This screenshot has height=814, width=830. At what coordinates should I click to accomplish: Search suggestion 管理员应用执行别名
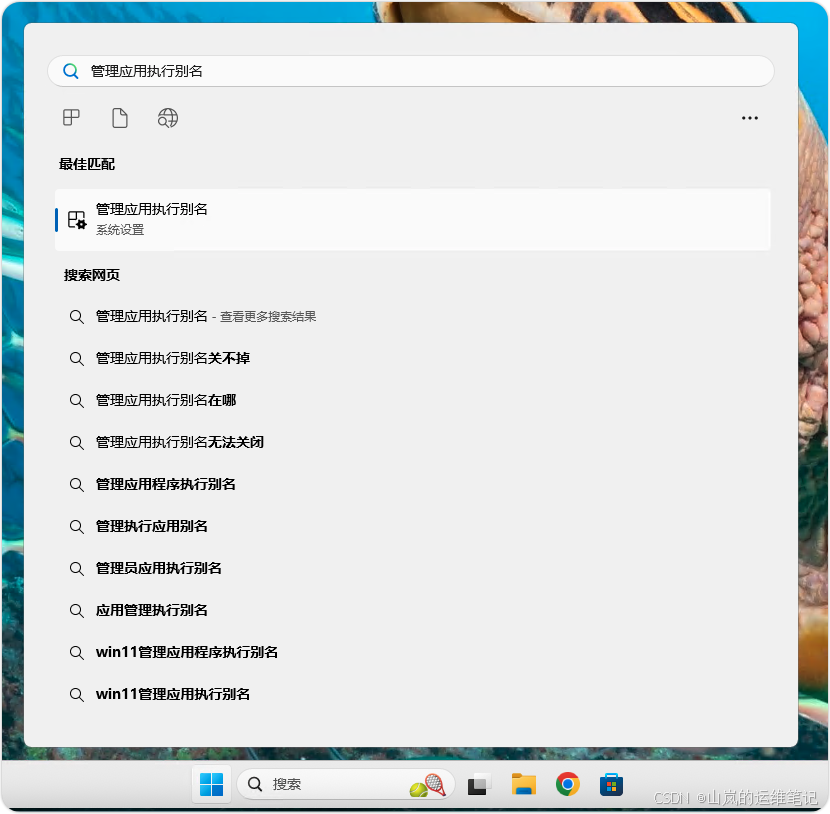pos(159,567)
